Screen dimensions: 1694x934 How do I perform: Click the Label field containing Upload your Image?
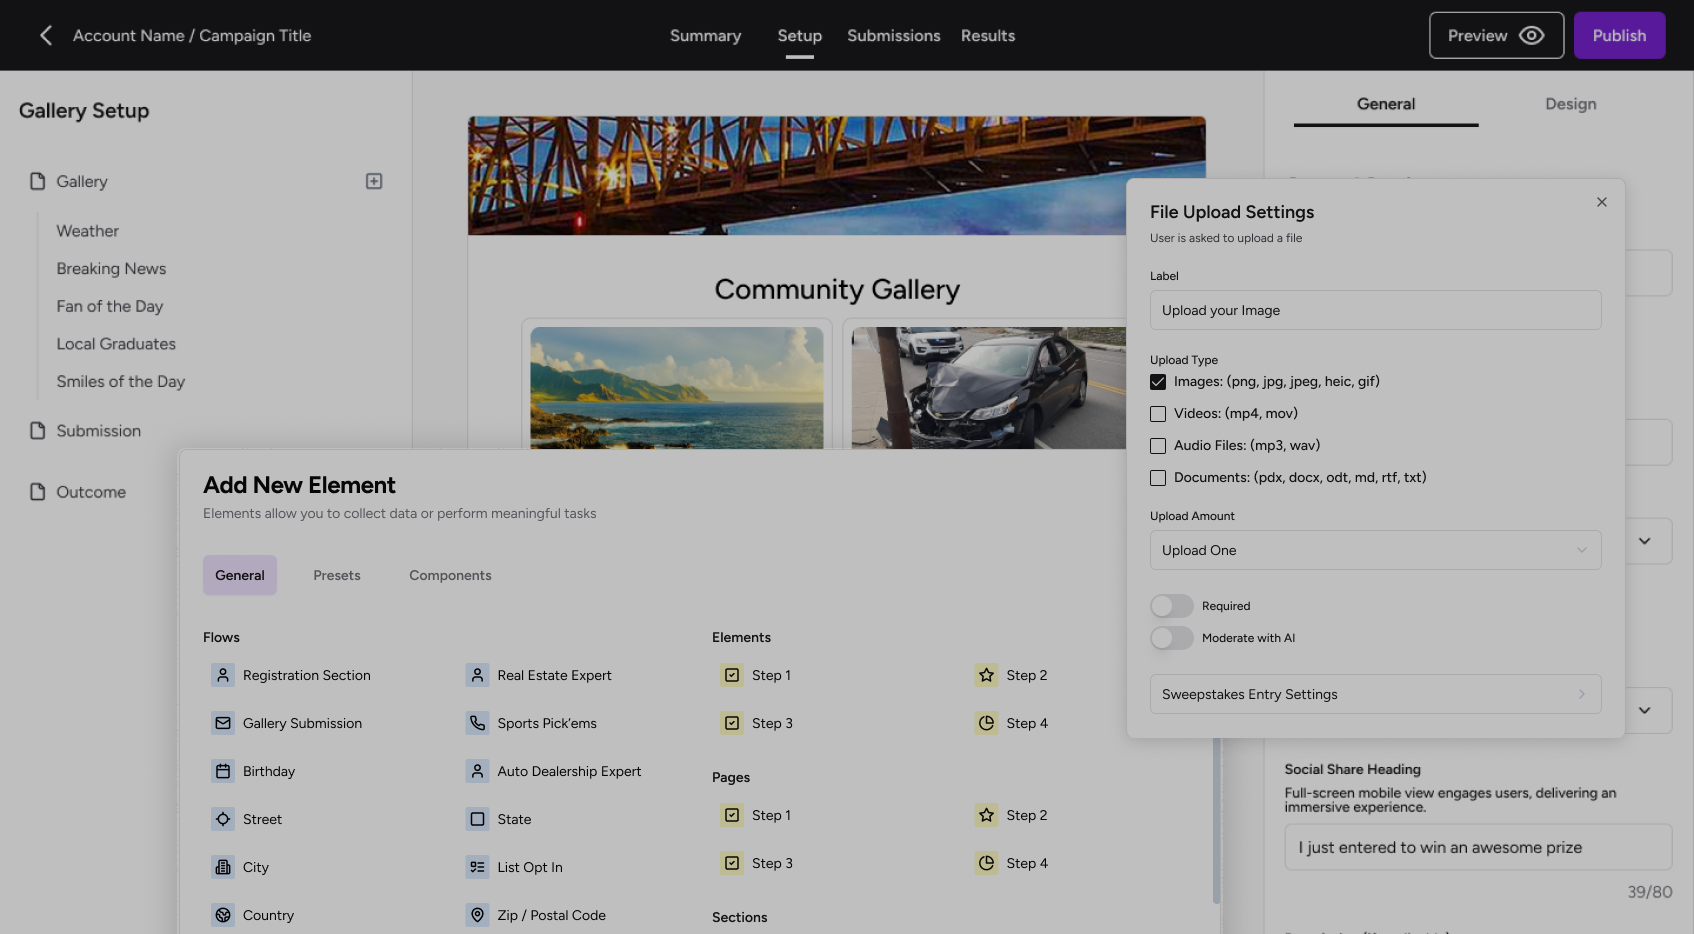click(x=1375, y=310)
